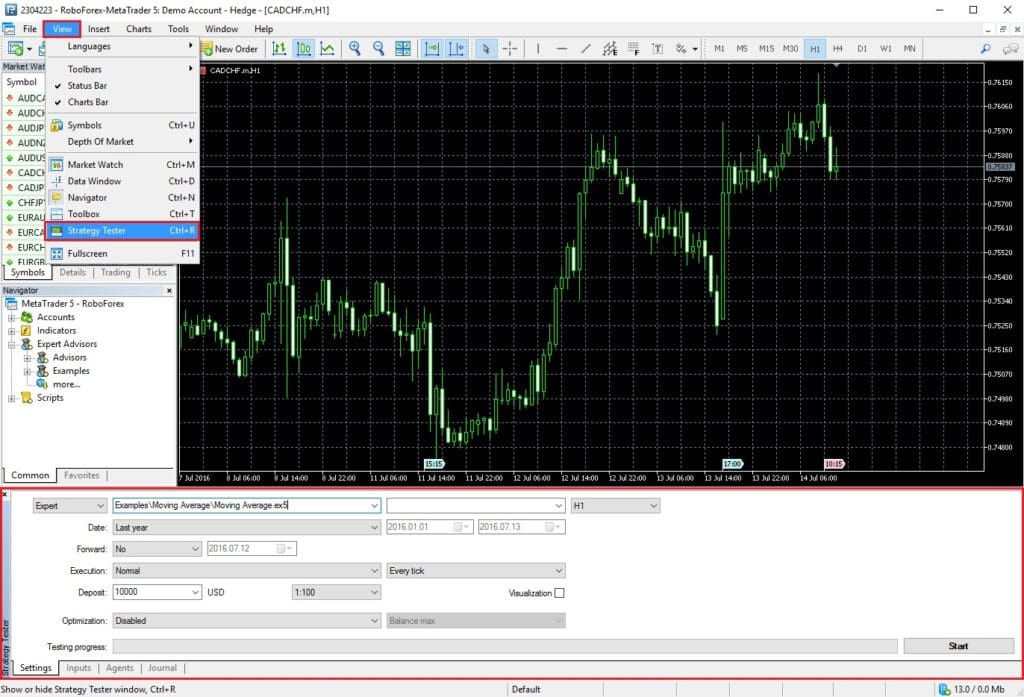Click the Deposit 10000 input field
The image size is (1024, 697).
coord(157,592)
